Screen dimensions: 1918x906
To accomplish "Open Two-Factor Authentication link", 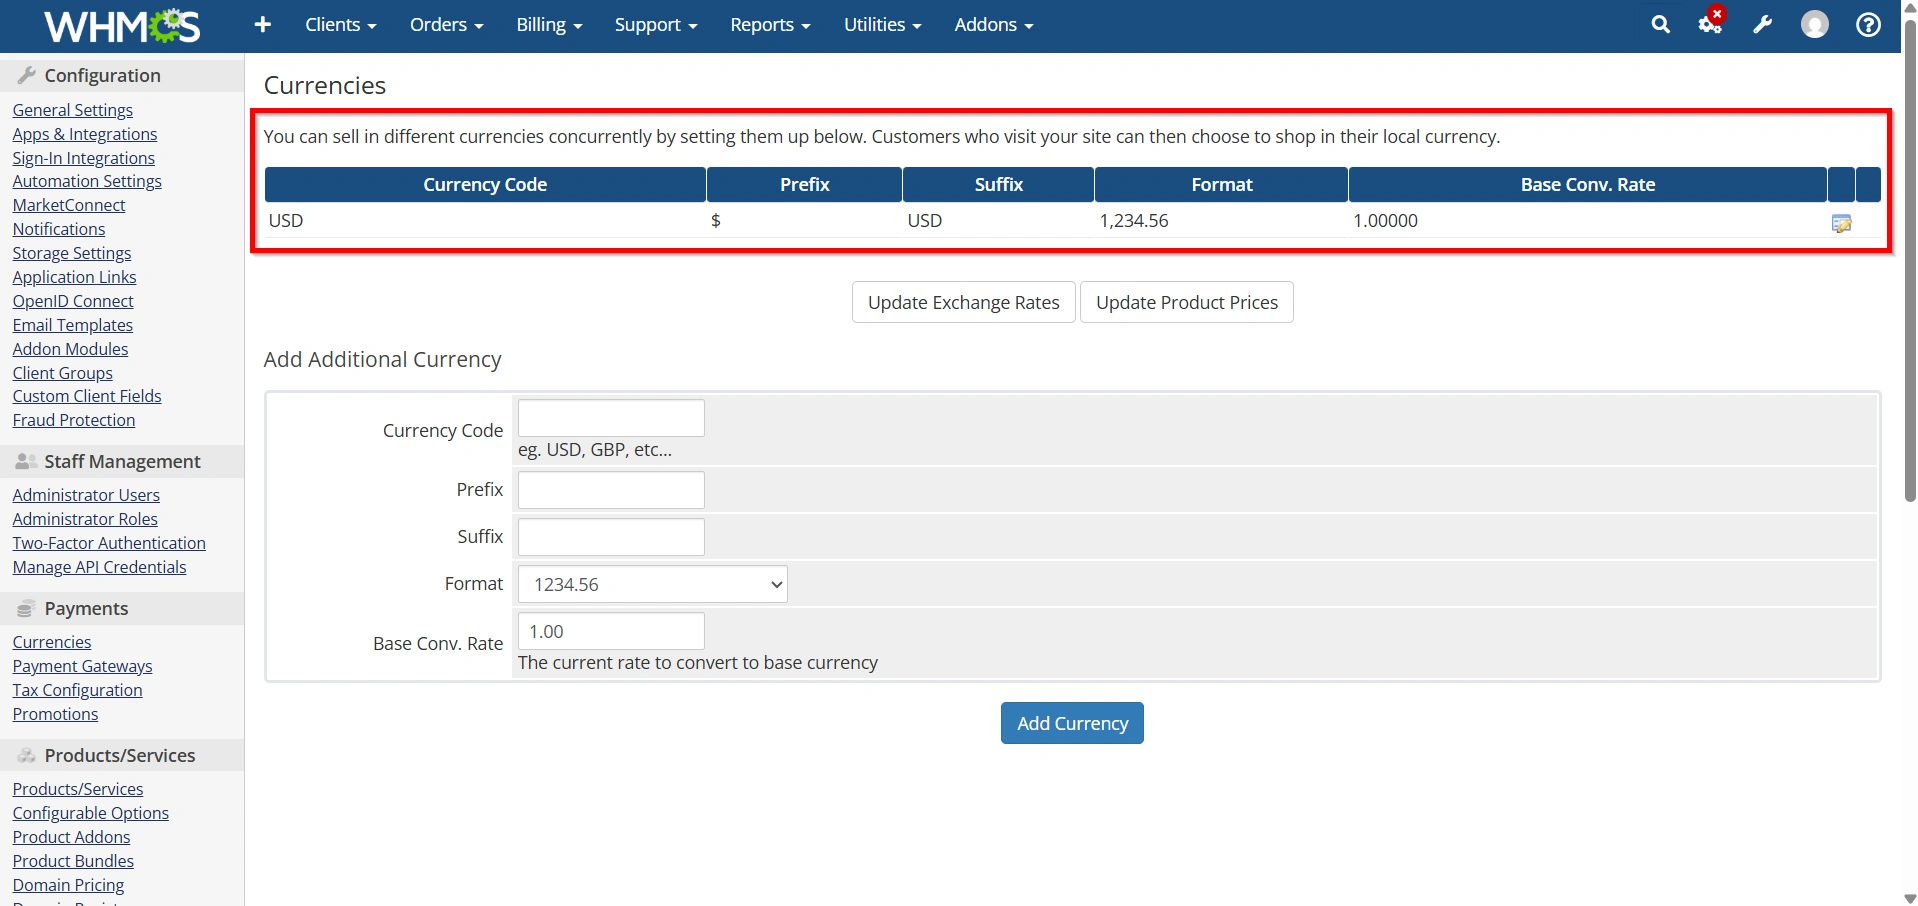I will 109,543.
